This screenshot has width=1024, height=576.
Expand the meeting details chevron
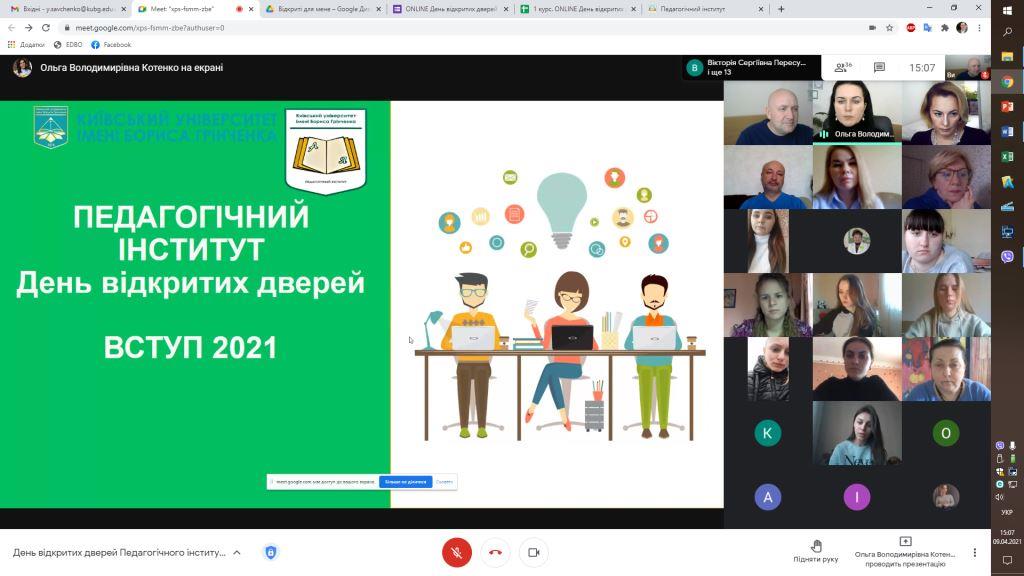(x=236, y=551)
